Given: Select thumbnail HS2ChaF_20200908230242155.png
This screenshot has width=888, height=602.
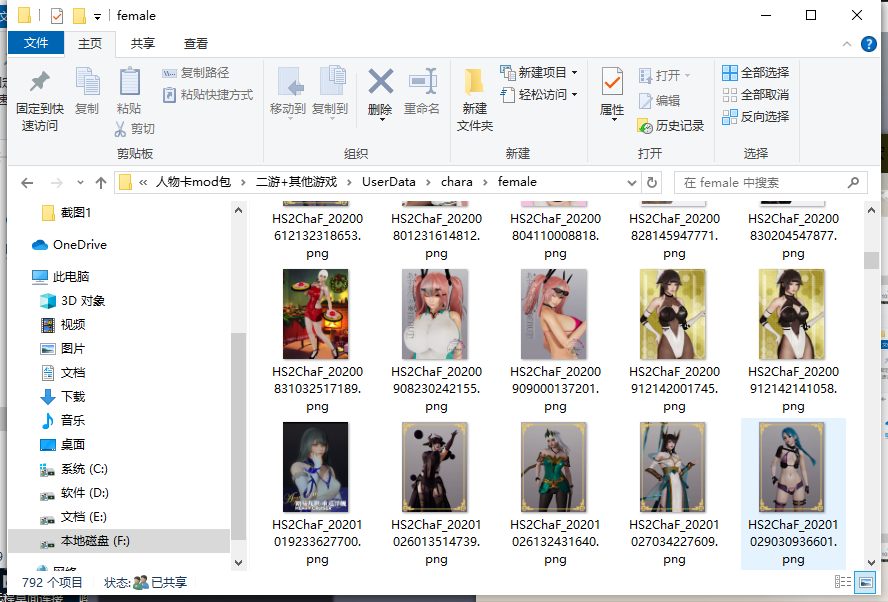Looking at the screenshot, I should (435, 314).
